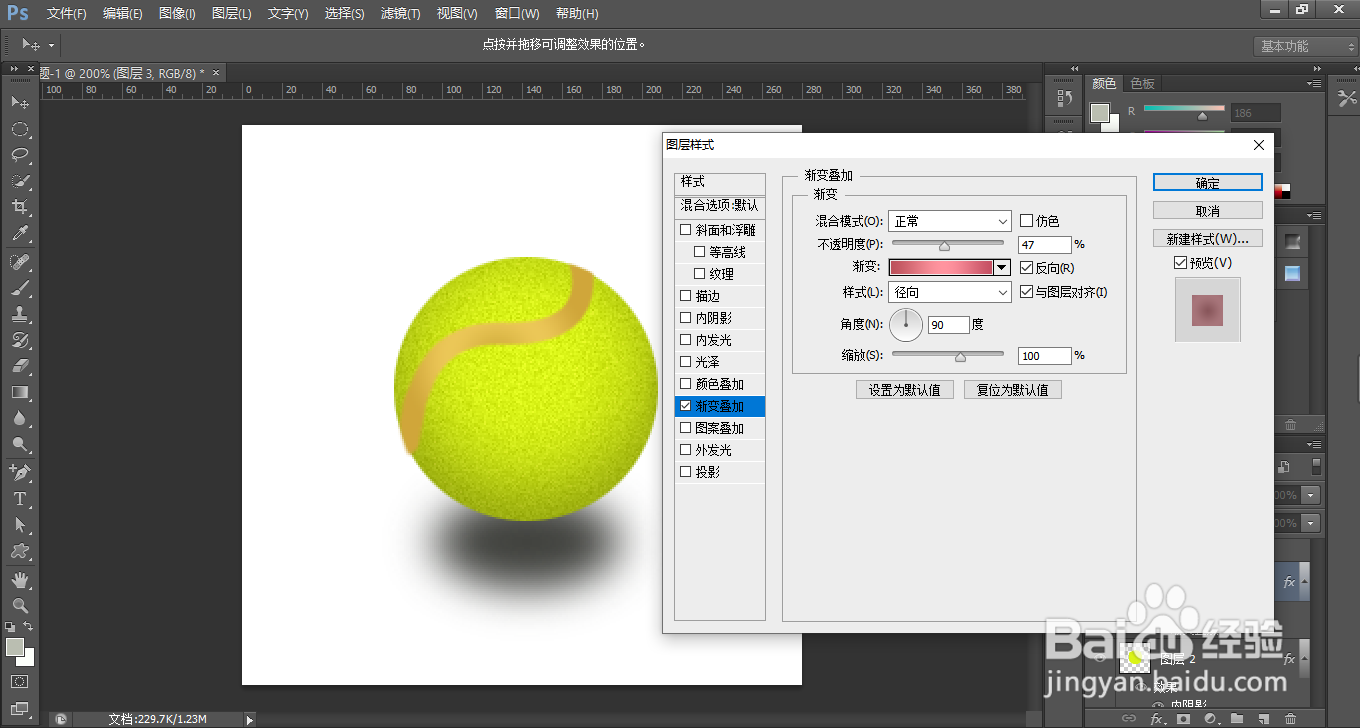This screenshot has height=728, width=1360.
Task: Click the 确定 OK button
Action: (1208, 183)
